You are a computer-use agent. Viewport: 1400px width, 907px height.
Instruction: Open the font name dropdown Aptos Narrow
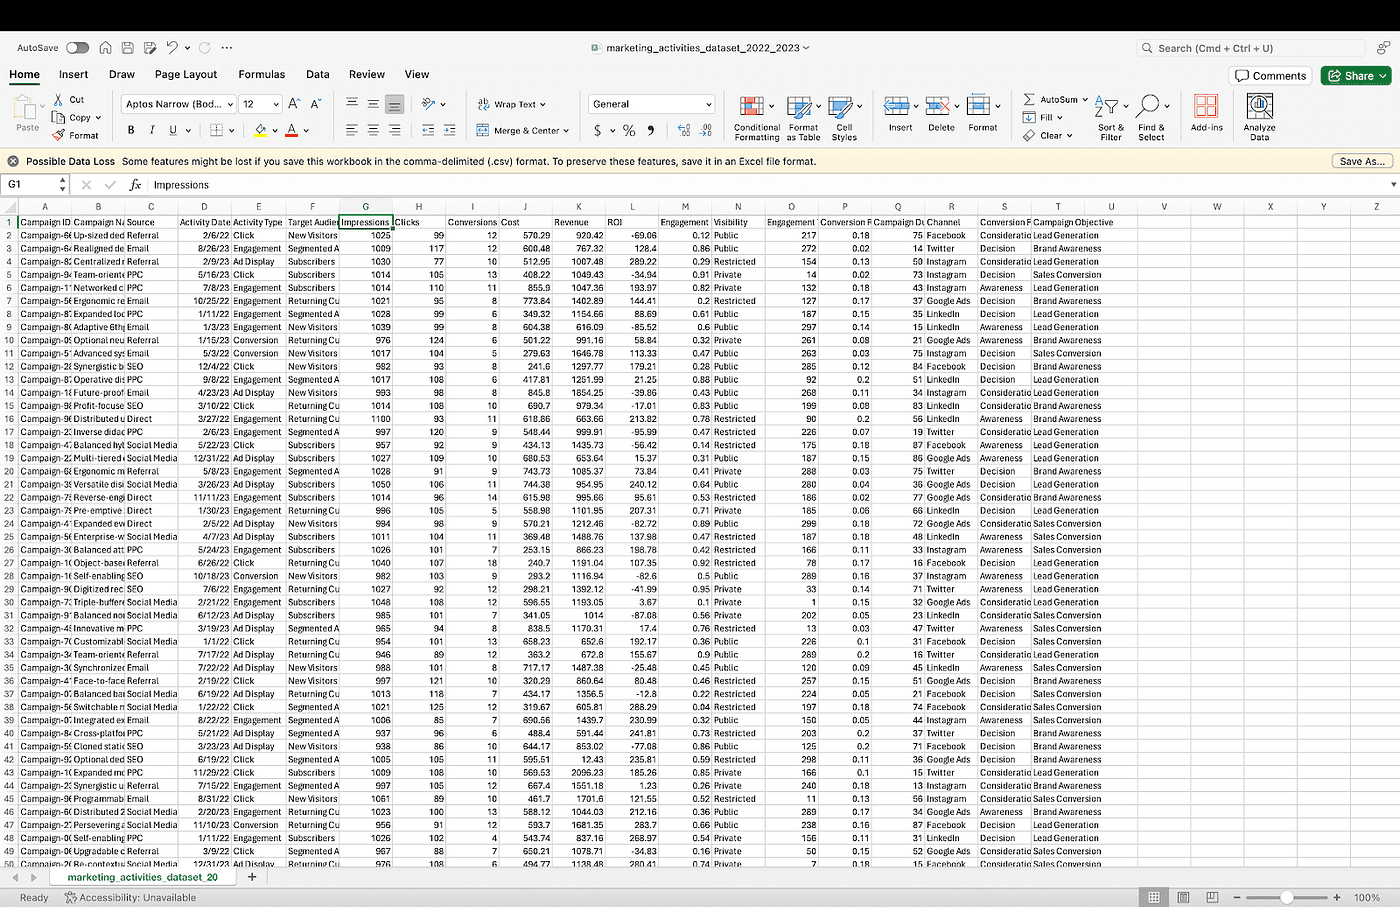pyautogui.click(x=178, y=104)
